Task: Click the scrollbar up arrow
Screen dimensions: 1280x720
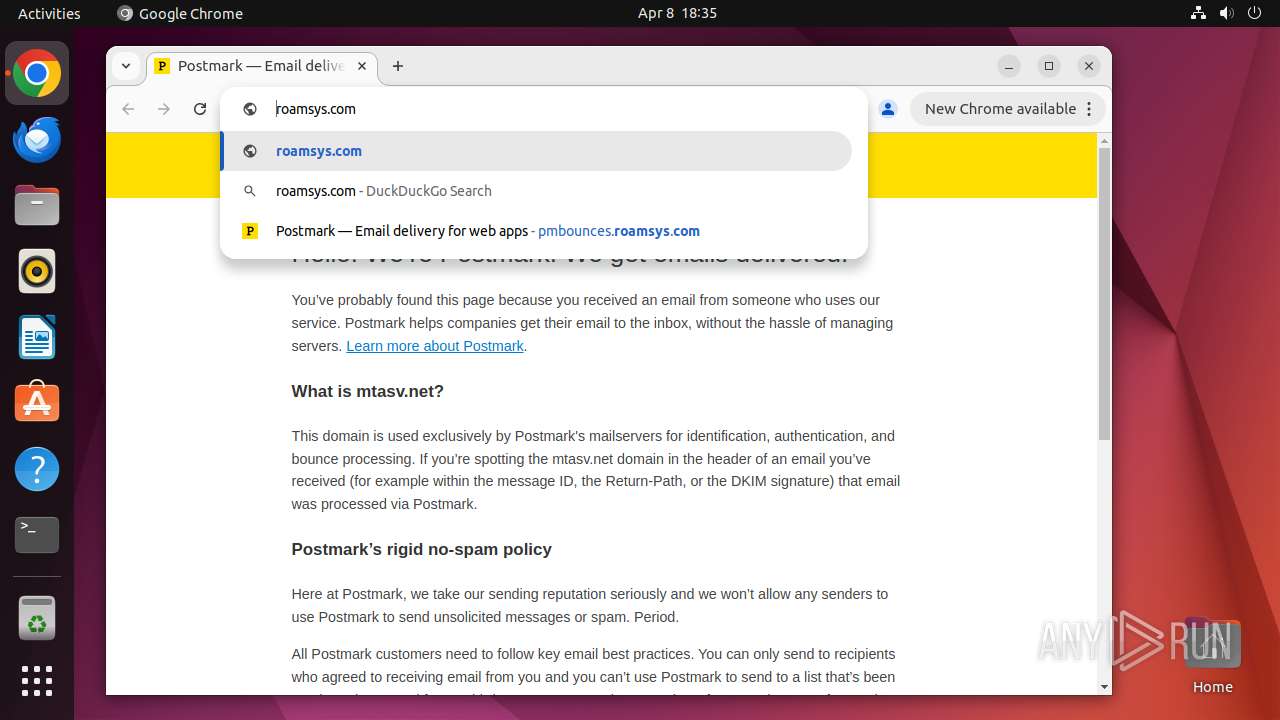Action: coord(1104,139)
